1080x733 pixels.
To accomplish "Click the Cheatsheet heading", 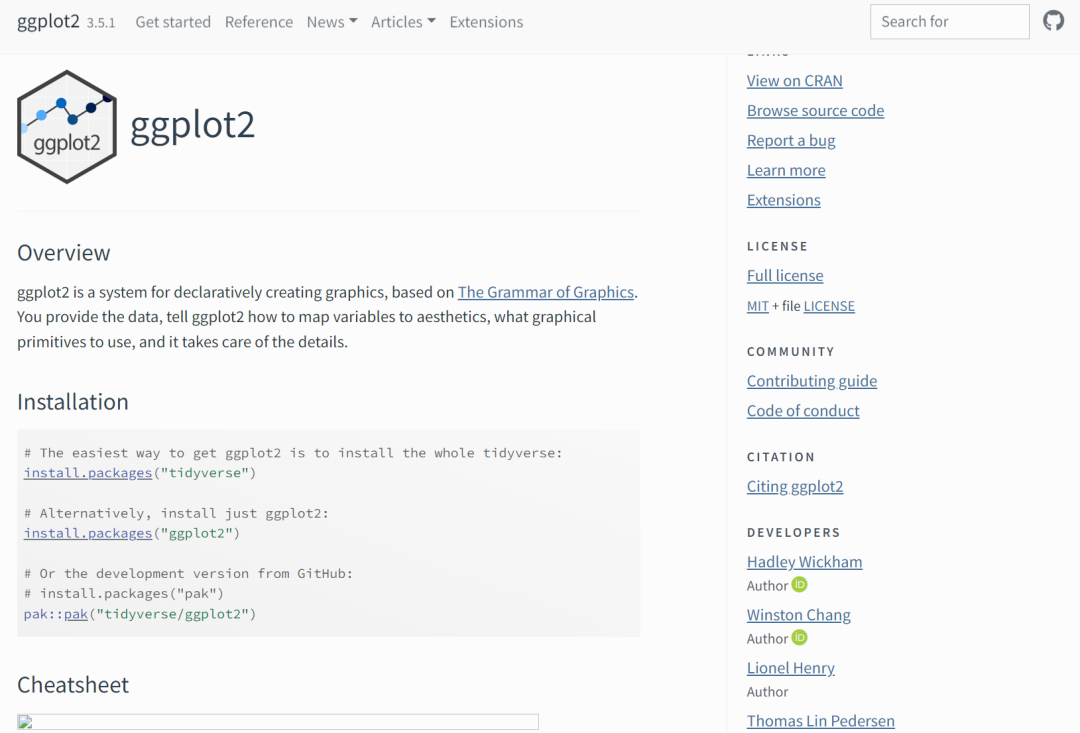I will (73, 685).
